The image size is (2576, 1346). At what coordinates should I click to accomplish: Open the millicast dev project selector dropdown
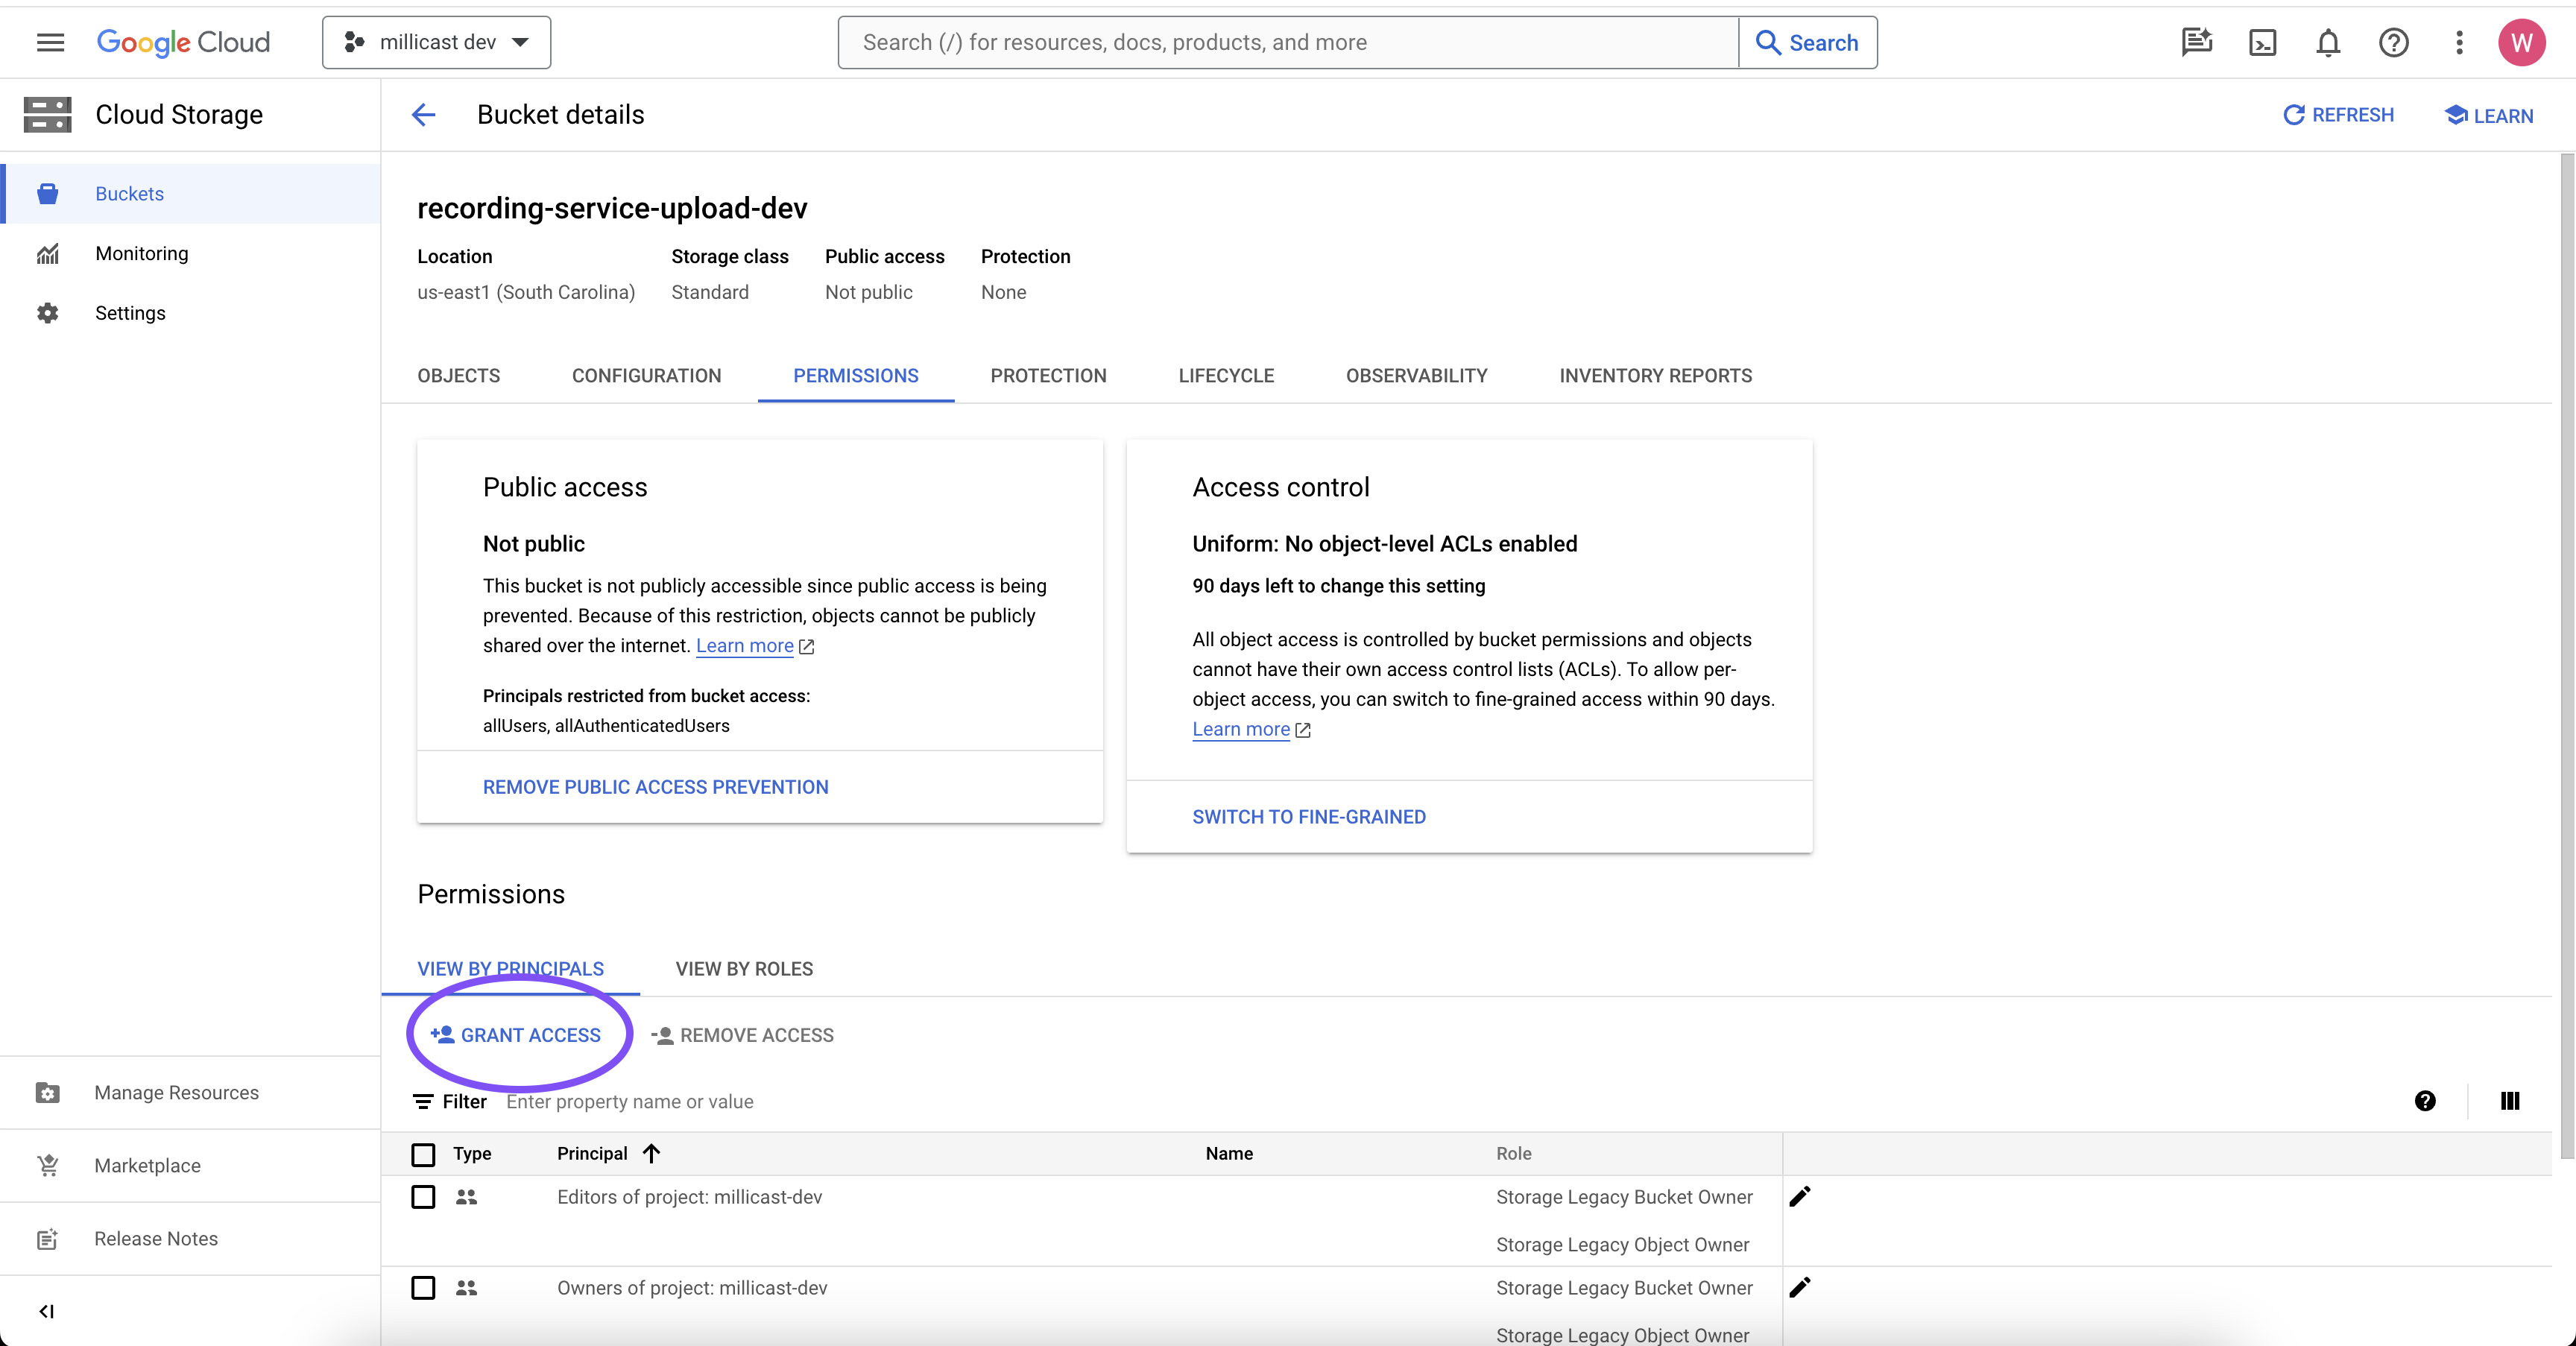[x=437, y=42]
